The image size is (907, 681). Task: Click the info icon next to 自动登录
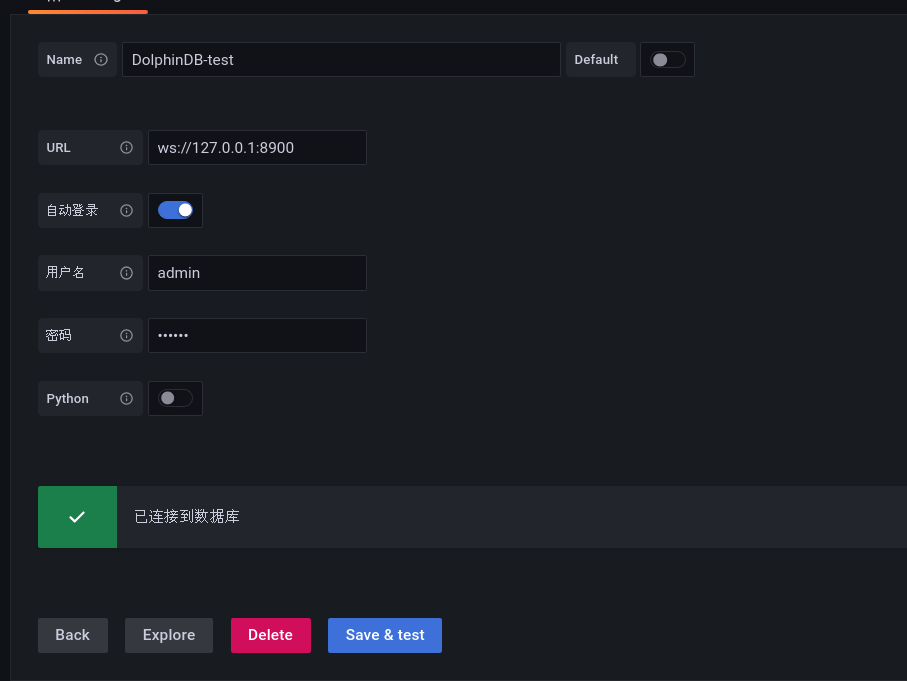pyautogui.click(x=126, y=211)
